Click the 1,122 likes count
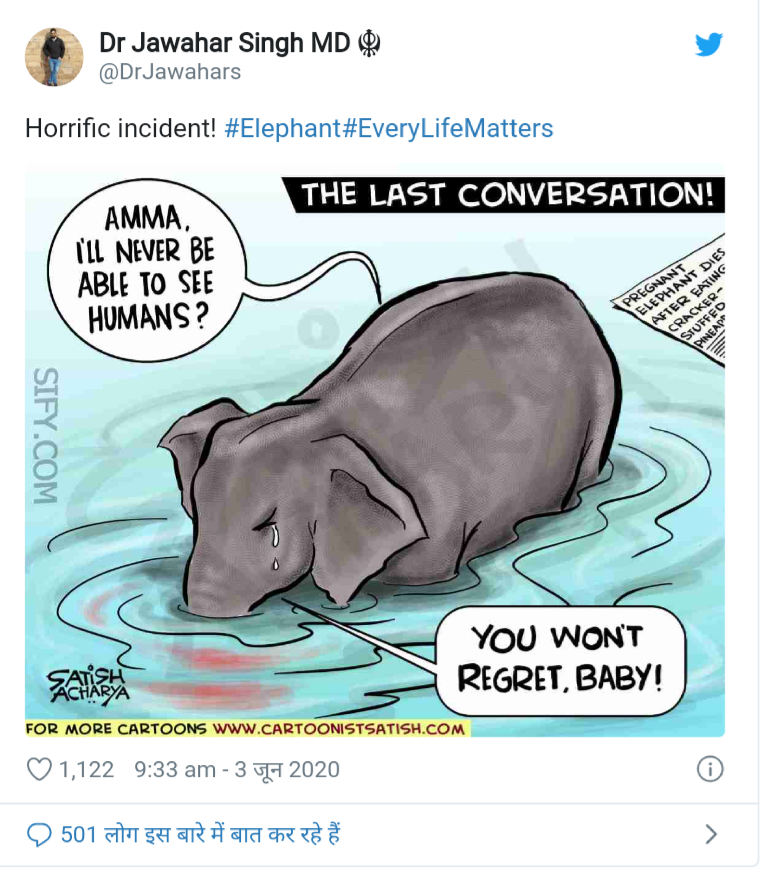The image size is (767, 875). [x=86, y=770]
